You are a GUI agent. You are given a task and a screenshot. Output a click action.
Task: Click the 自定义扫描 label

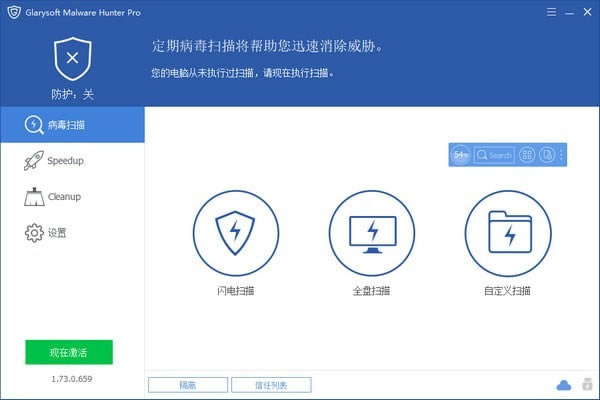coord(507,291)
